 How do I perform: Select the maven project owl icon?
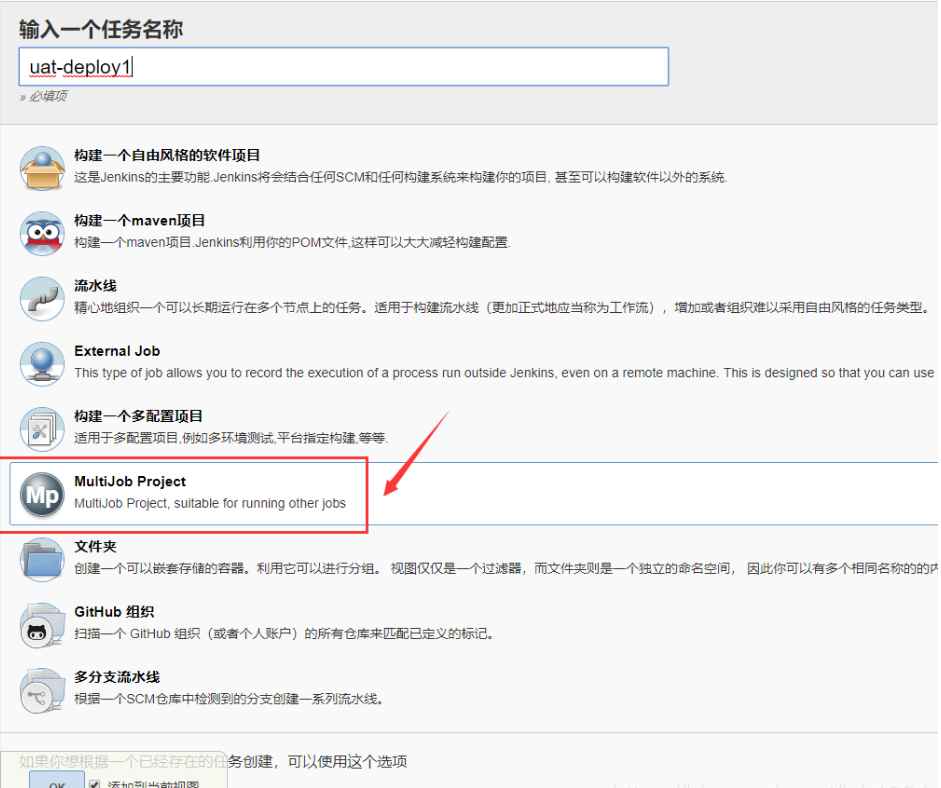coord(42,233)
